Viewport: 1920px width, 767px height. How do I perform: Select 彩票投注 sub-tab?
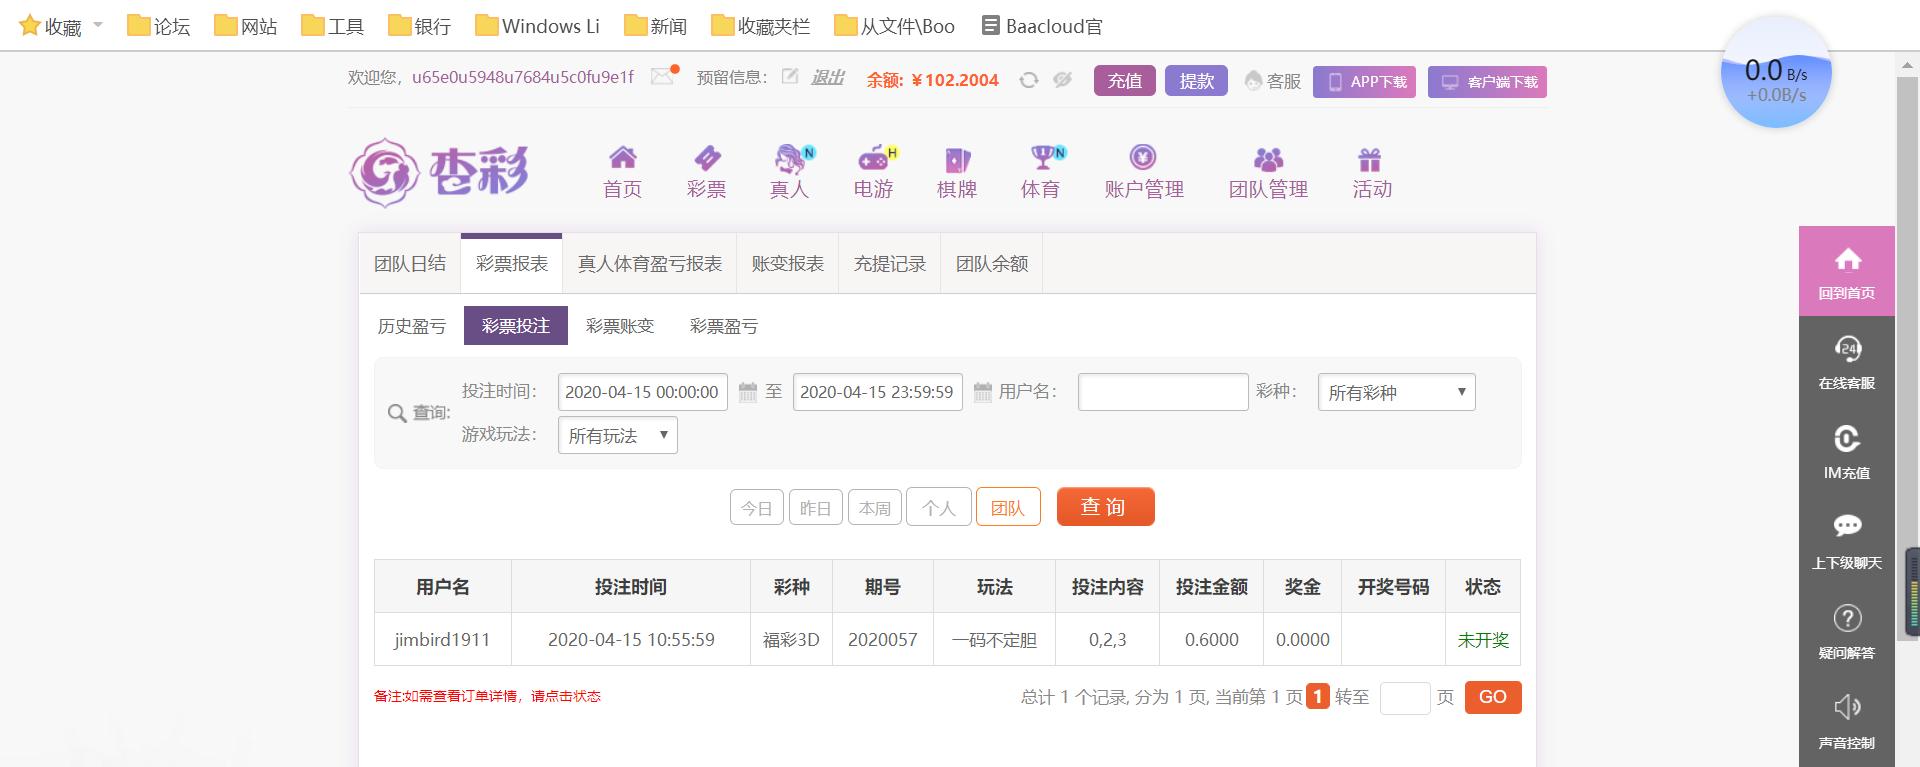(516, 326)
